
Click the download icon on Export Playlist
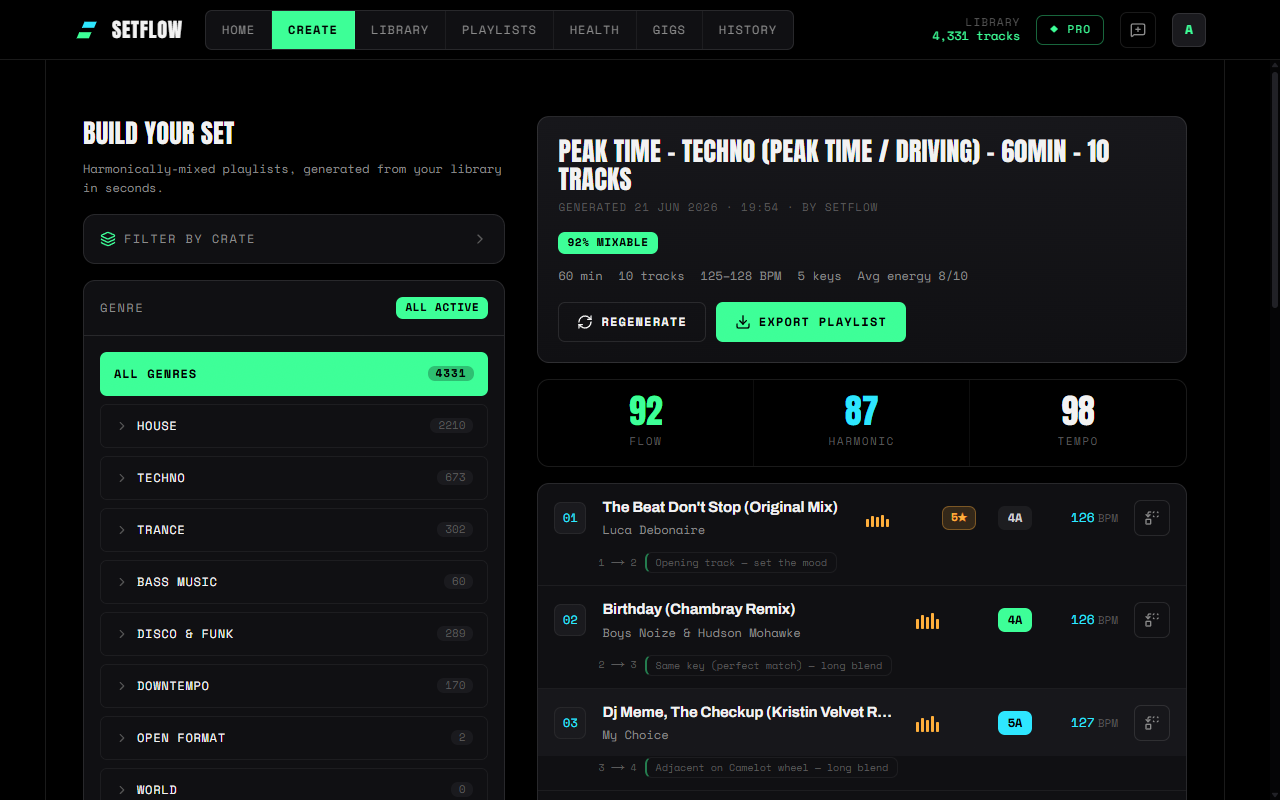coord(743,322)
